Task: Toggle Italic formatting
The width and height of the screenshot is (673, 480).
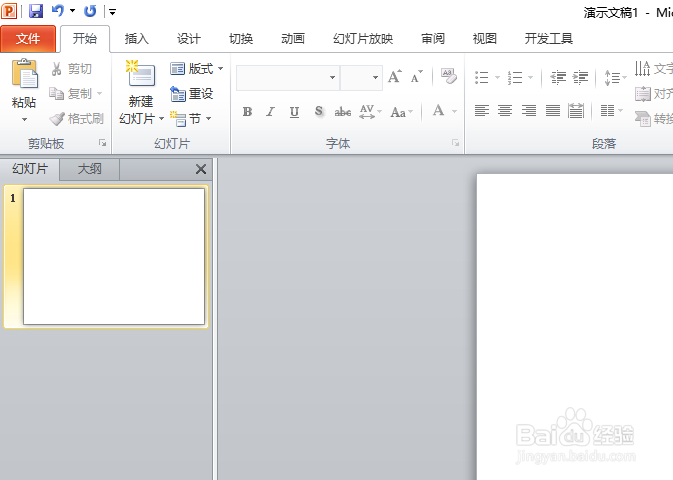Action: tap(270, 112)
